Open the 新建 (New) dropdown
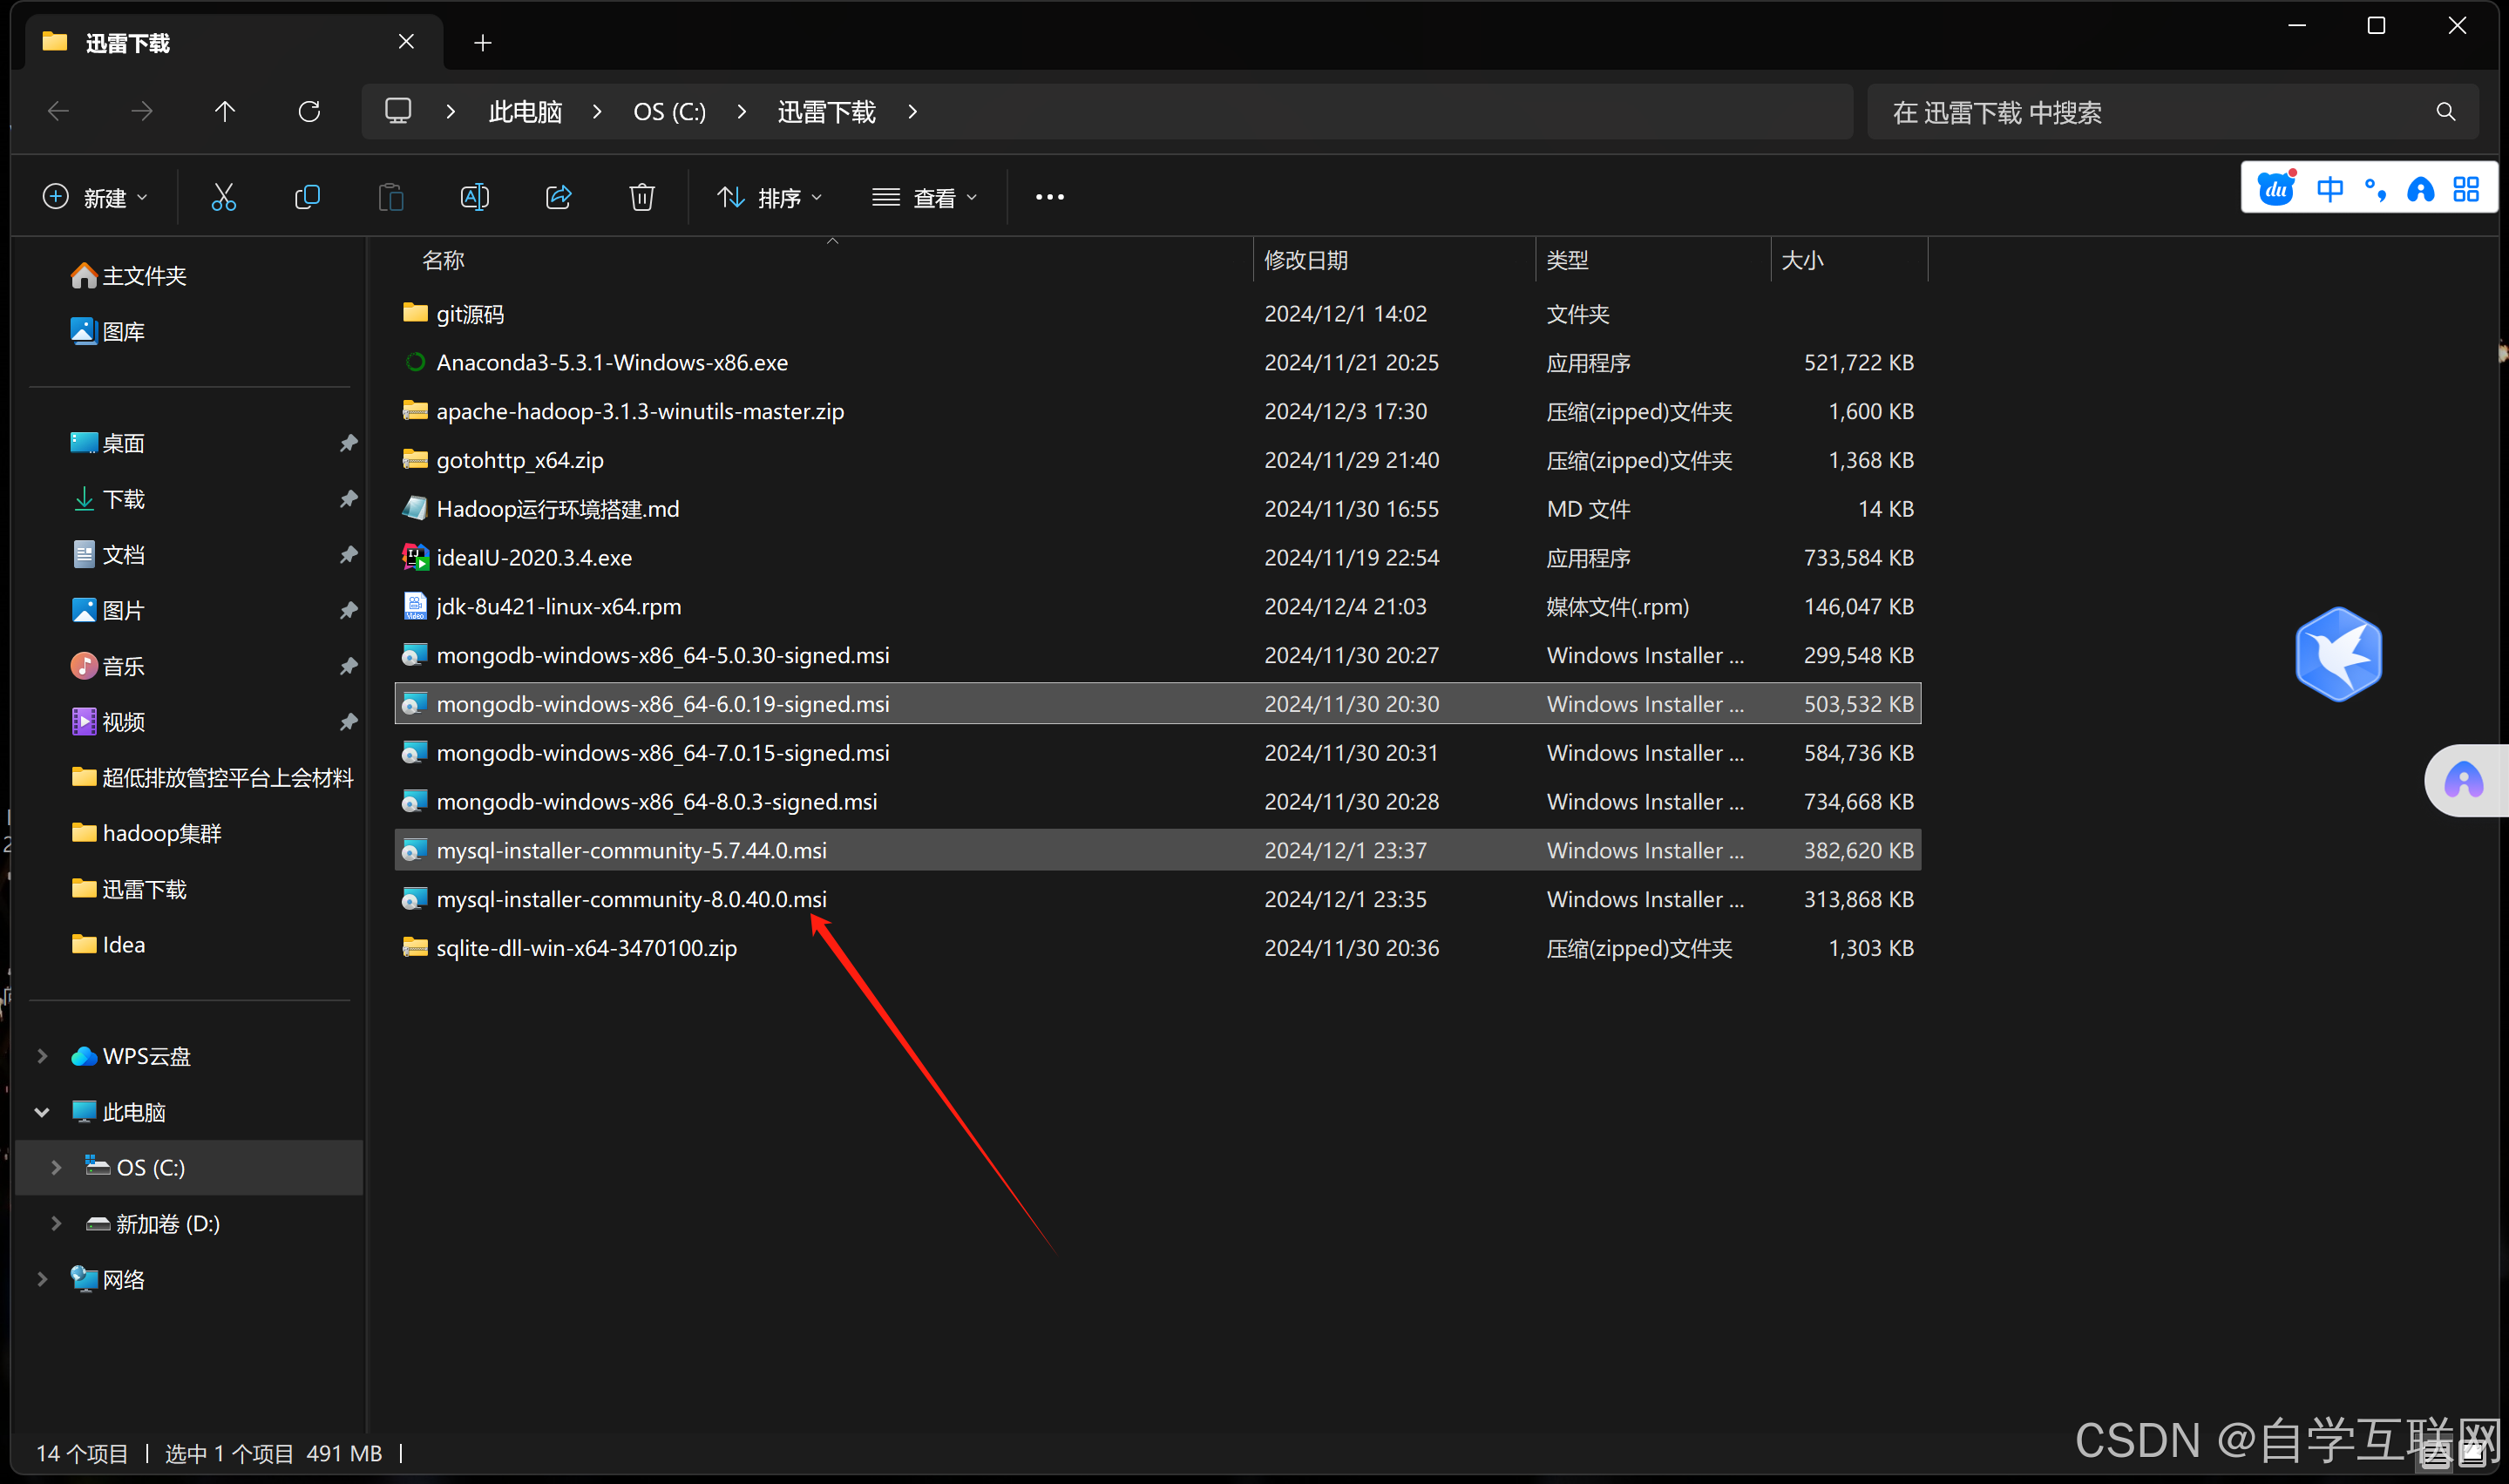Image resolution: width=2509 pixels, height=1484 pixels. pyautogui.click(x=96, y=197)
